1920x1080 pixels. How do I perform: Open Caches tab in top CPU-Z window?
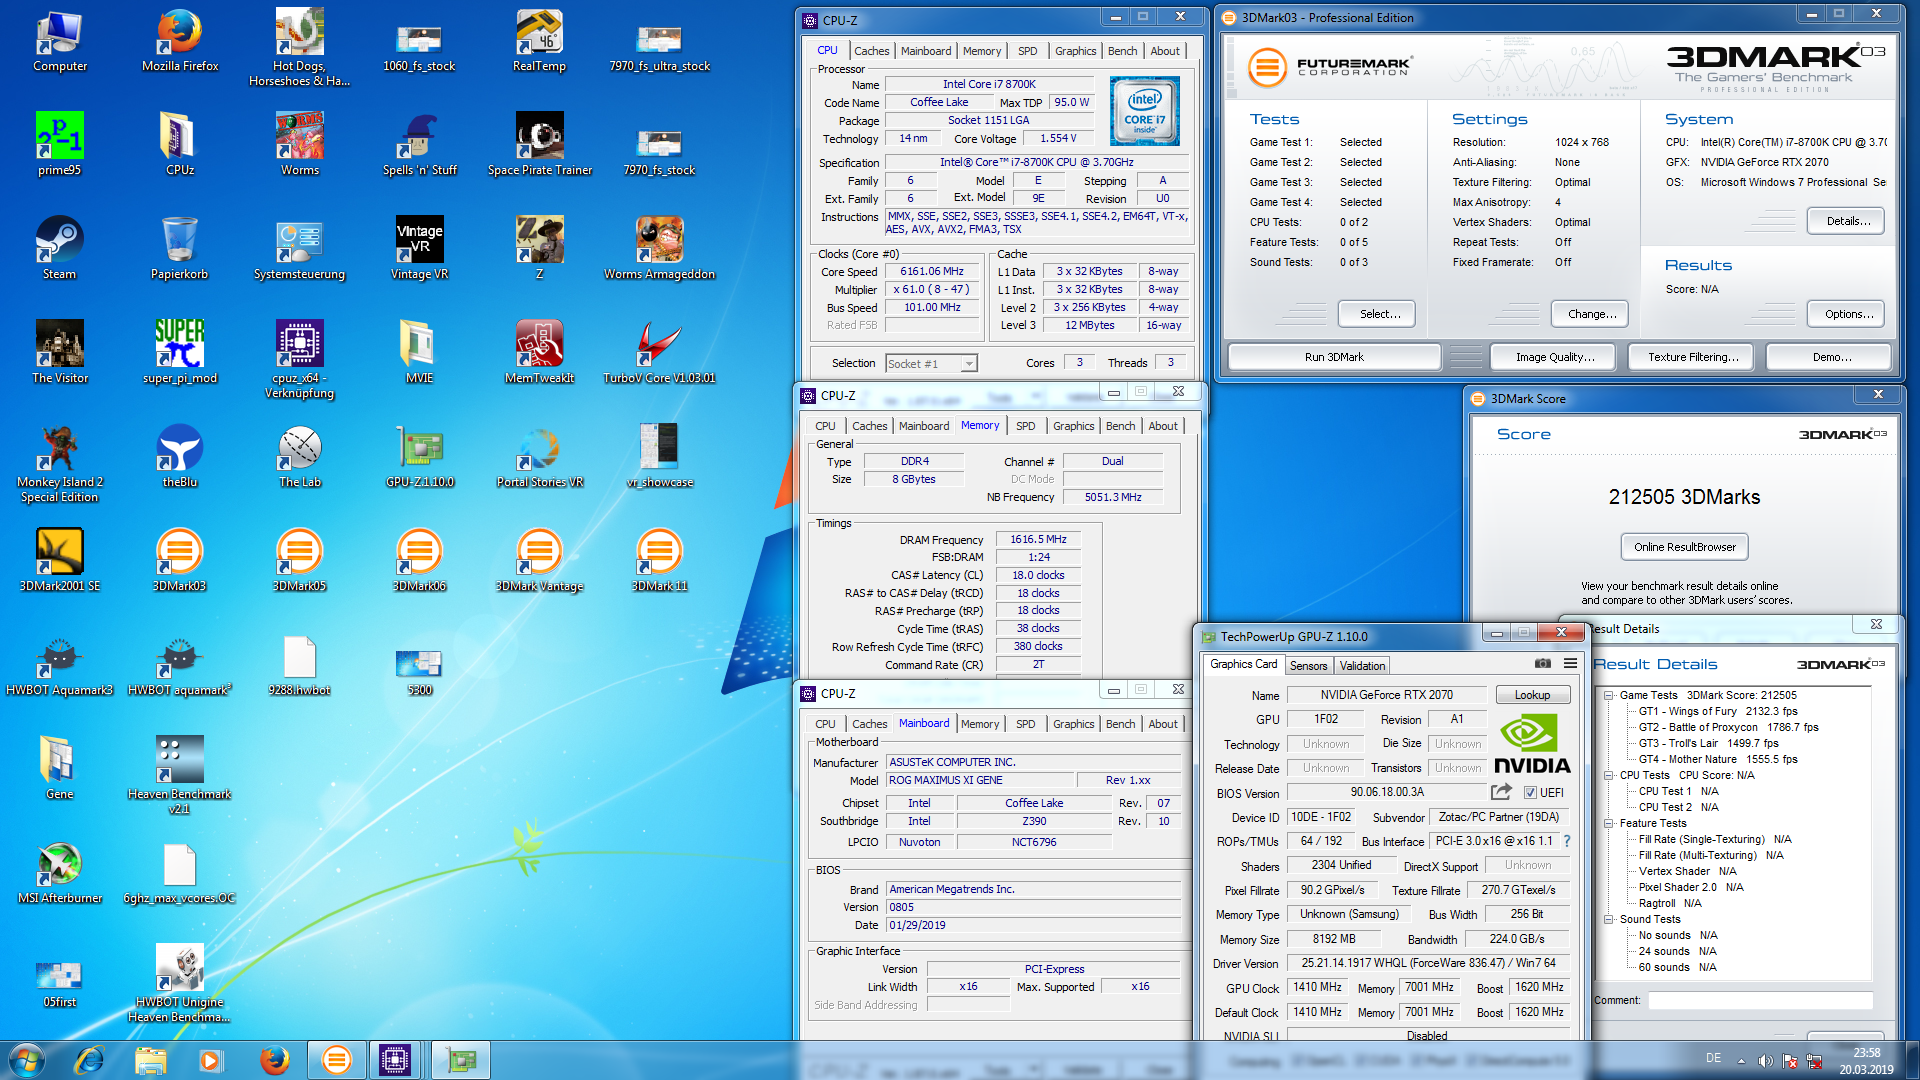point(871,51)
